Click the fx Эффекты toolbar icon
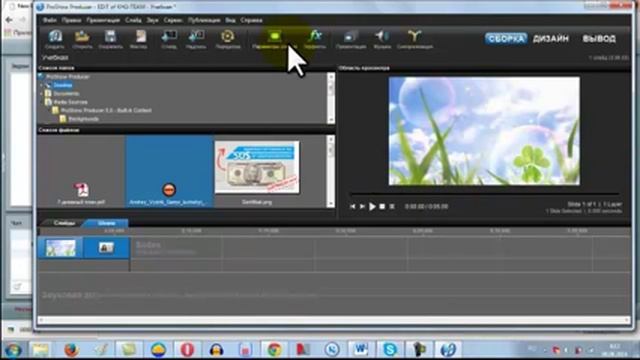Image resolution: width=640 pixels, height=360 pixels. 315,39
